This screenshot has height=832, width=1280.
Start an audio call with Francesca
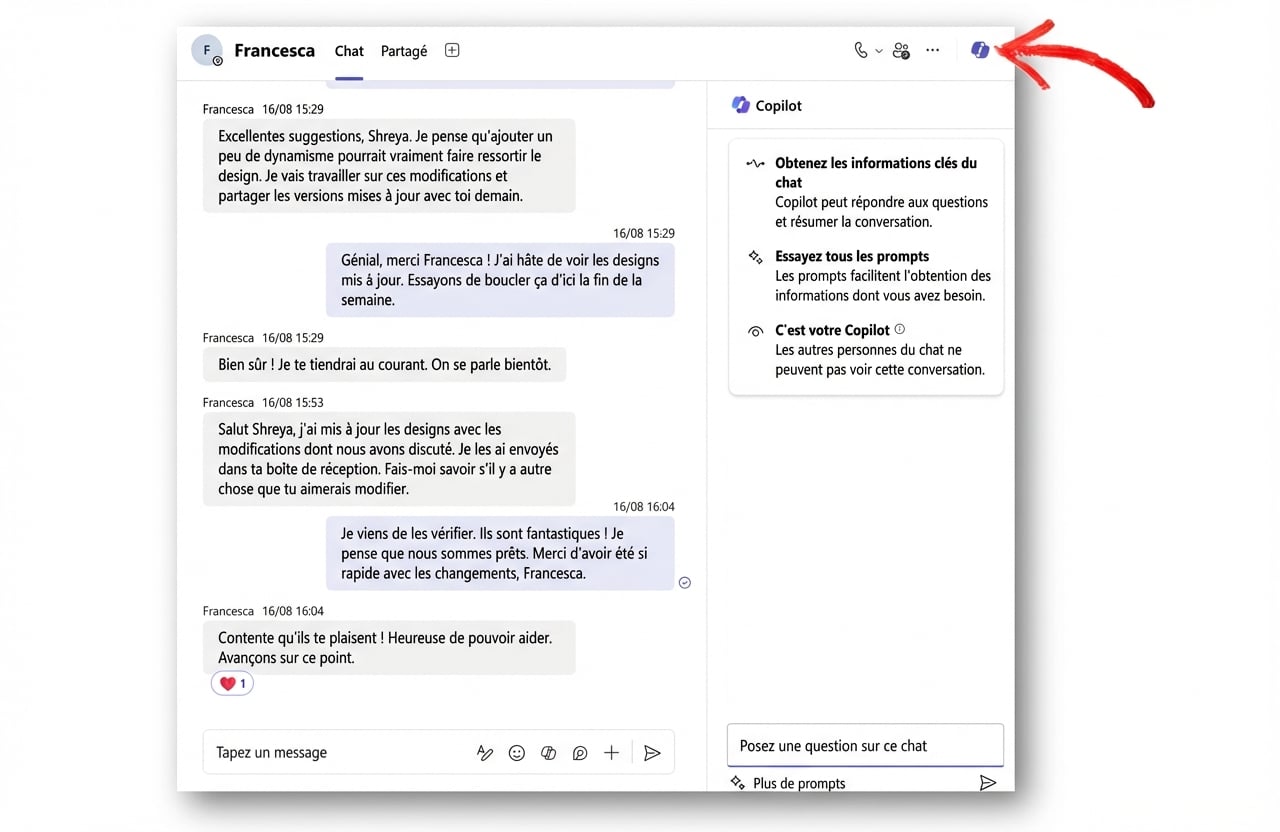coord(862,49)
